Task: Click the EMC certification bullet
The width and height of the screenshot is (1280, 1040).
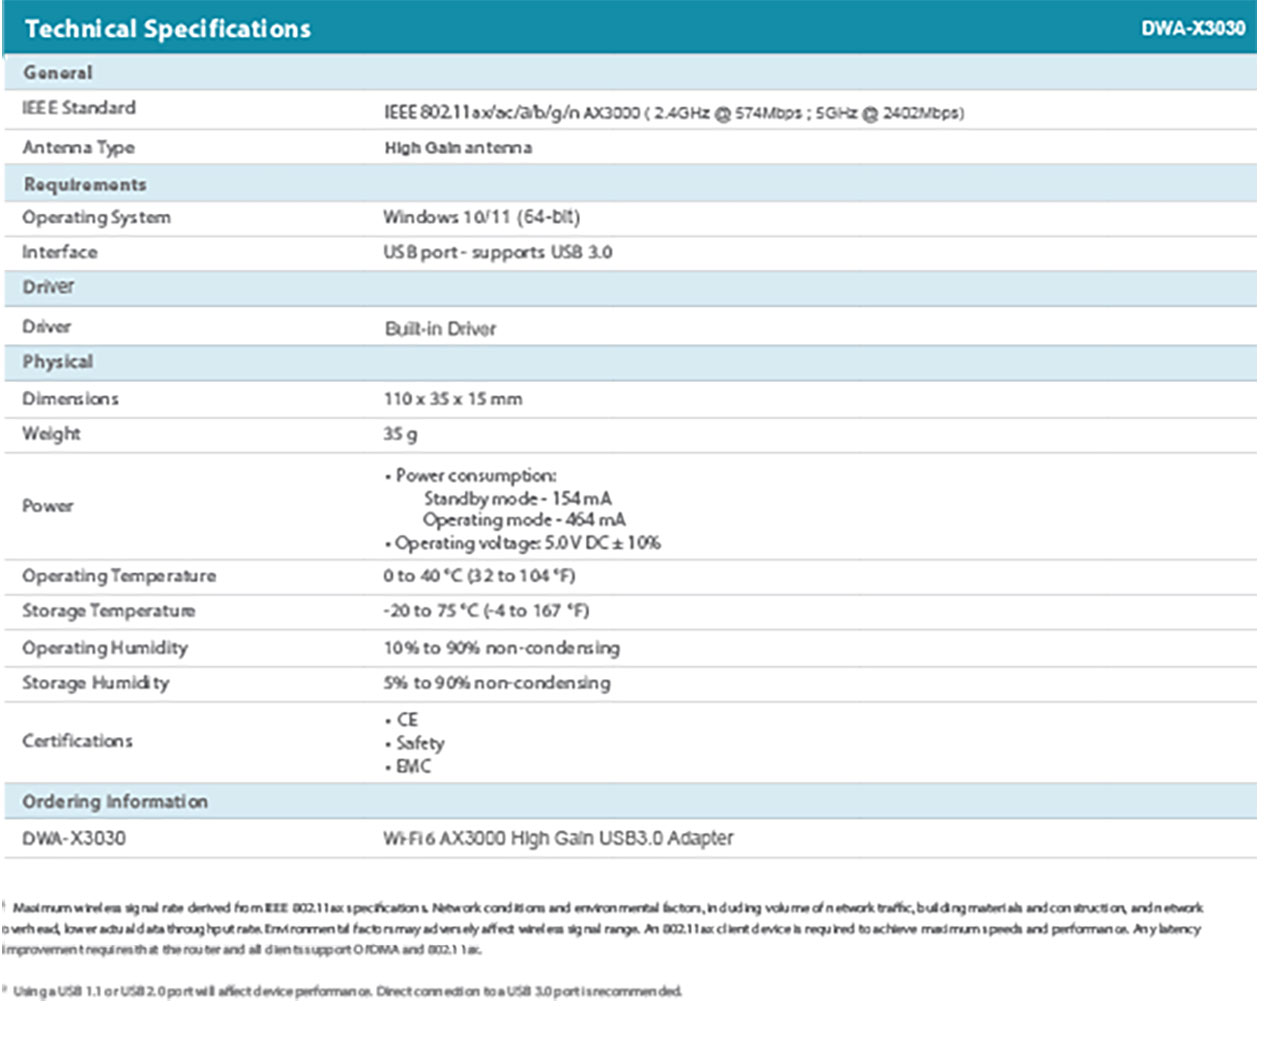Action: [x=408, y=766]
